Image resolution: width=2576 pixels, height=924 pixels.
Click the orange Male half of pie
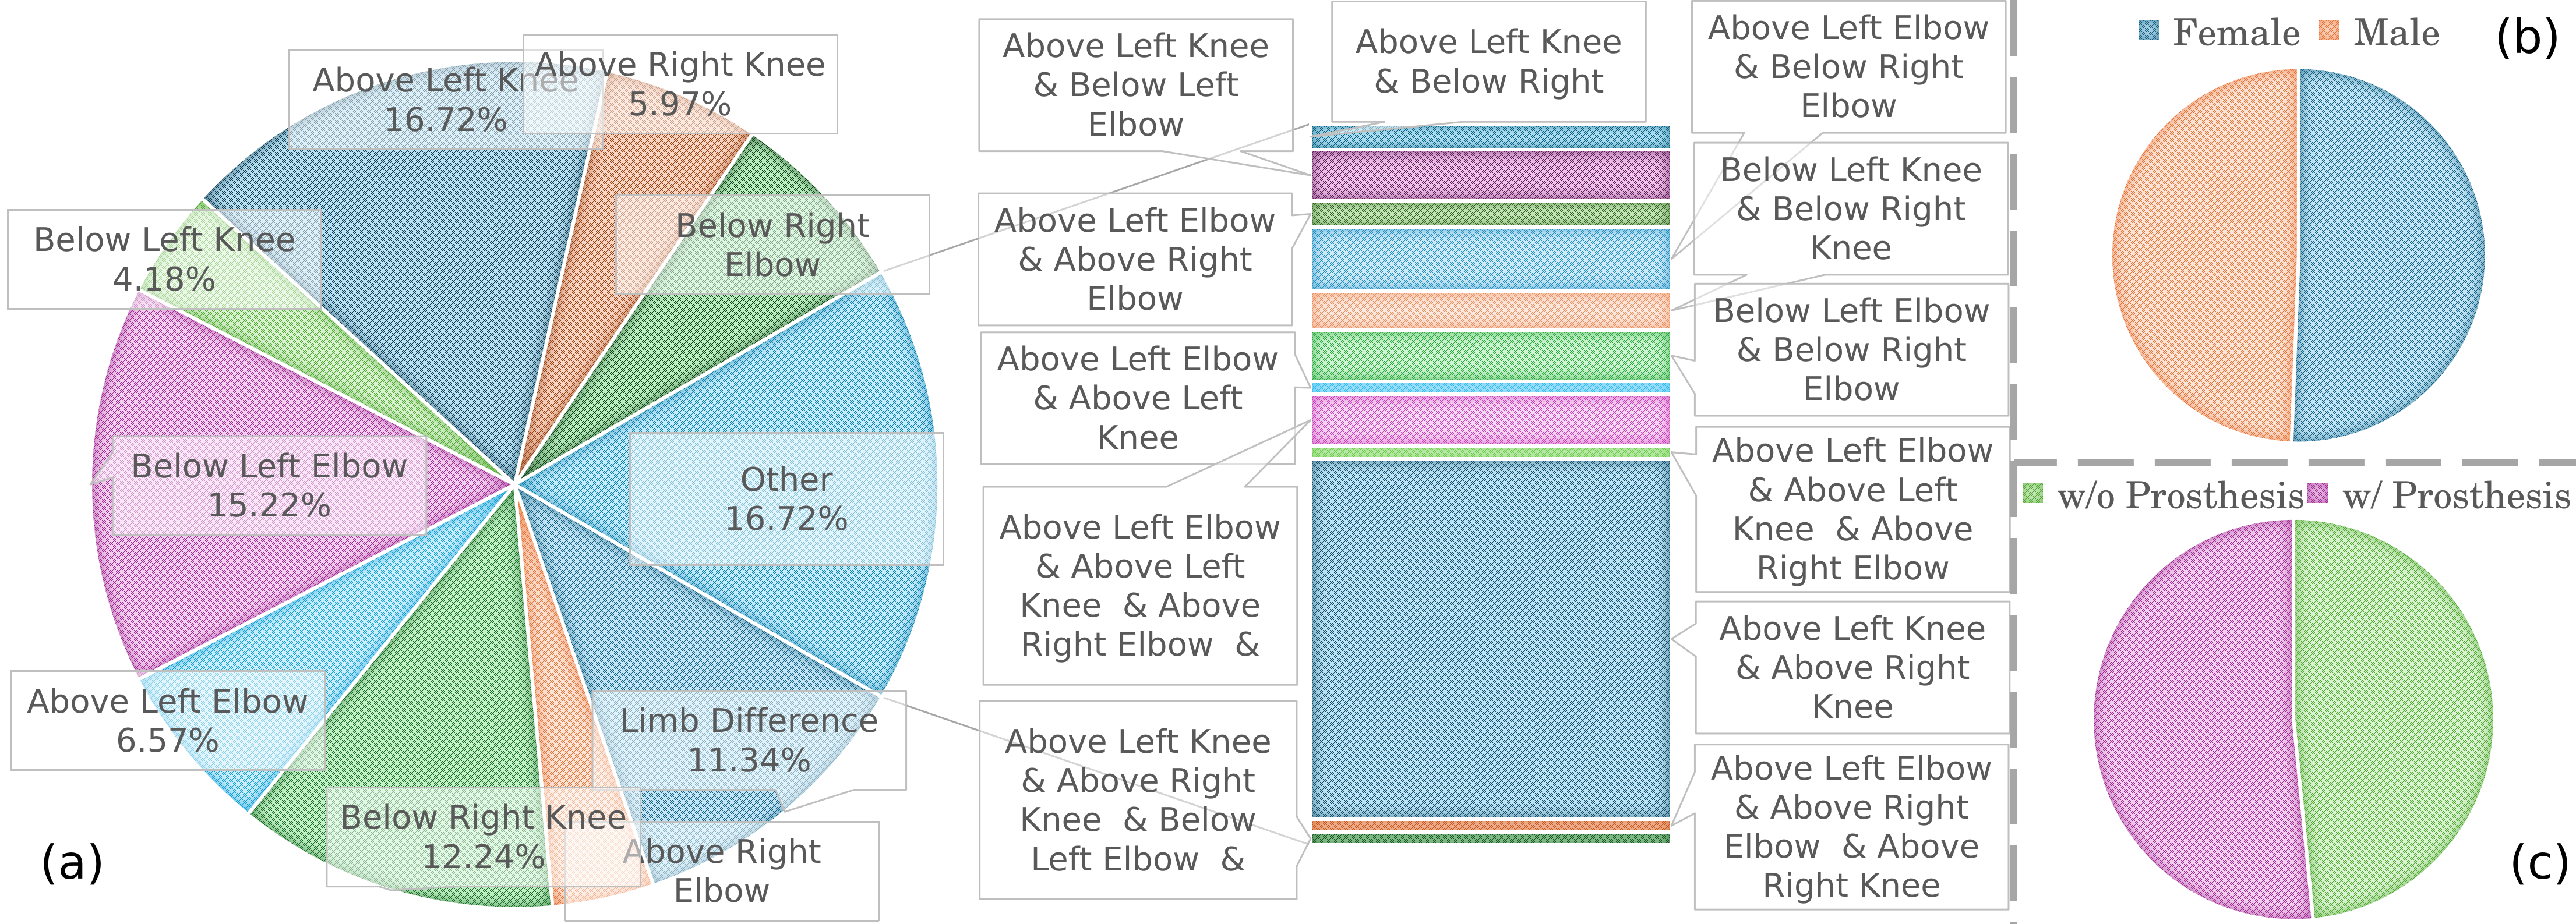[2205, 255]
